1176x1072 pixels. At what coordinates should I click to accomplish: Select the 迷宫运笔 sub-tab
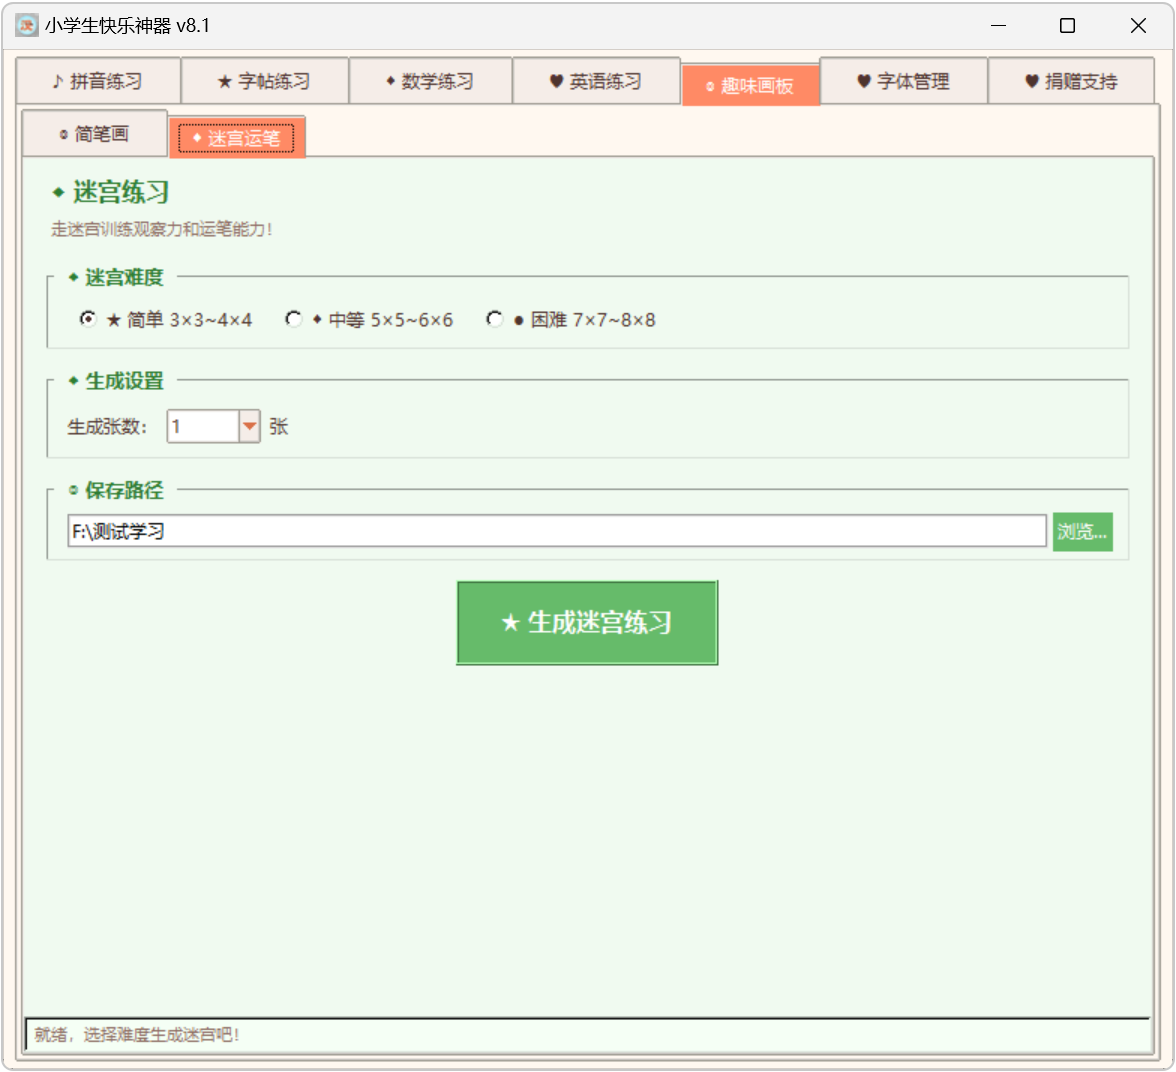click(237, 137)
